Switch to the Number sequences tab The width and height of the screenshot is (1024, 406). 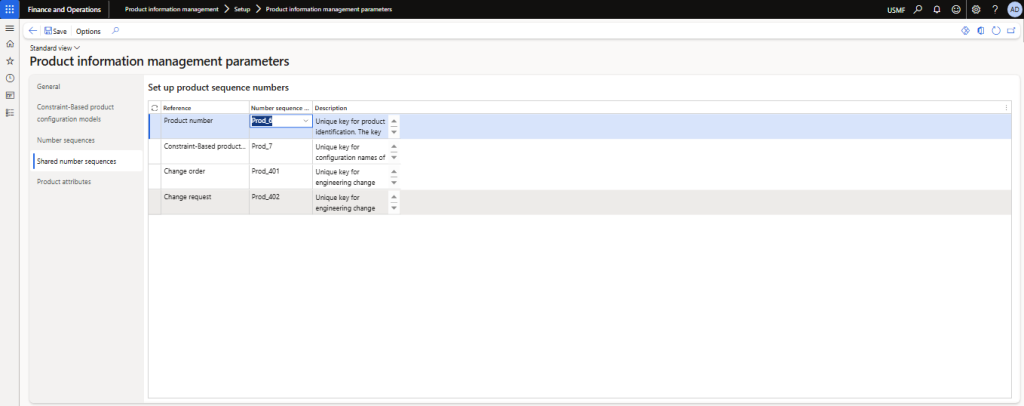pyautogui.click(x=66, y=140)
